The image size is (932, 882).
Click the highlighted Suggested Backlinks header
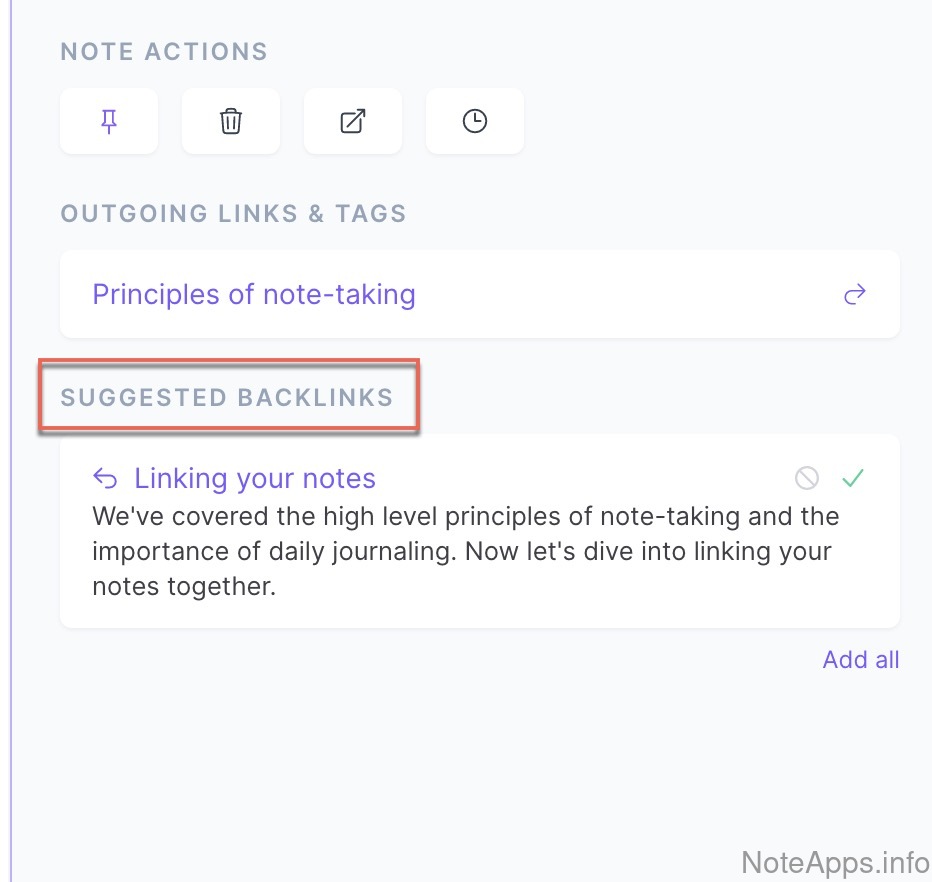coord(227,398)
